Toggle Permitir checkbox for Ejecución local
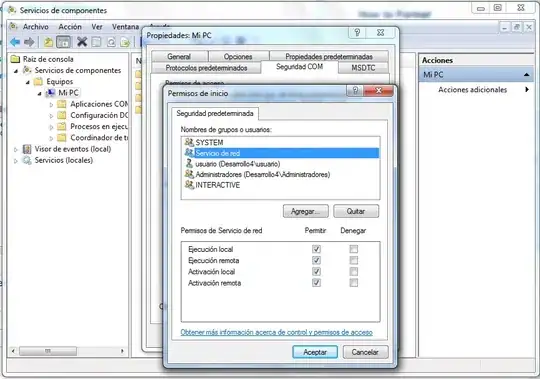The height and width of the screenshot is (379, 540). tap(316, 249)
